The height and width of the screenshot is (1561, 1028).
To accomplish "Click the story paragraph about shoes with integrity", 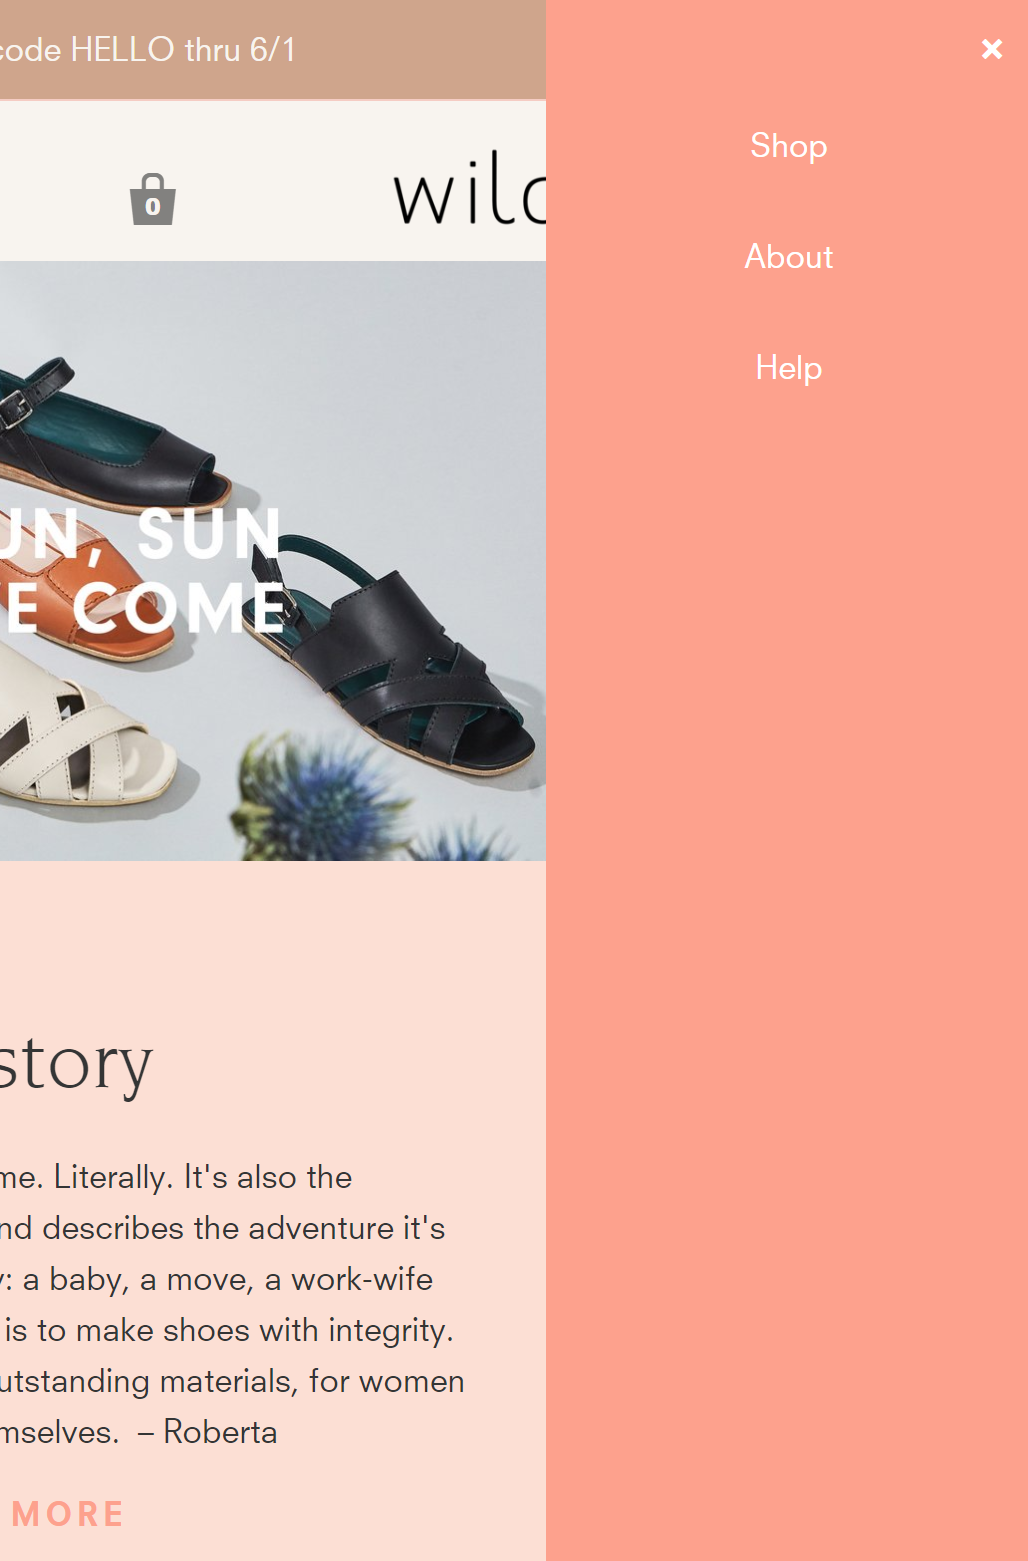I will 228,1330.
